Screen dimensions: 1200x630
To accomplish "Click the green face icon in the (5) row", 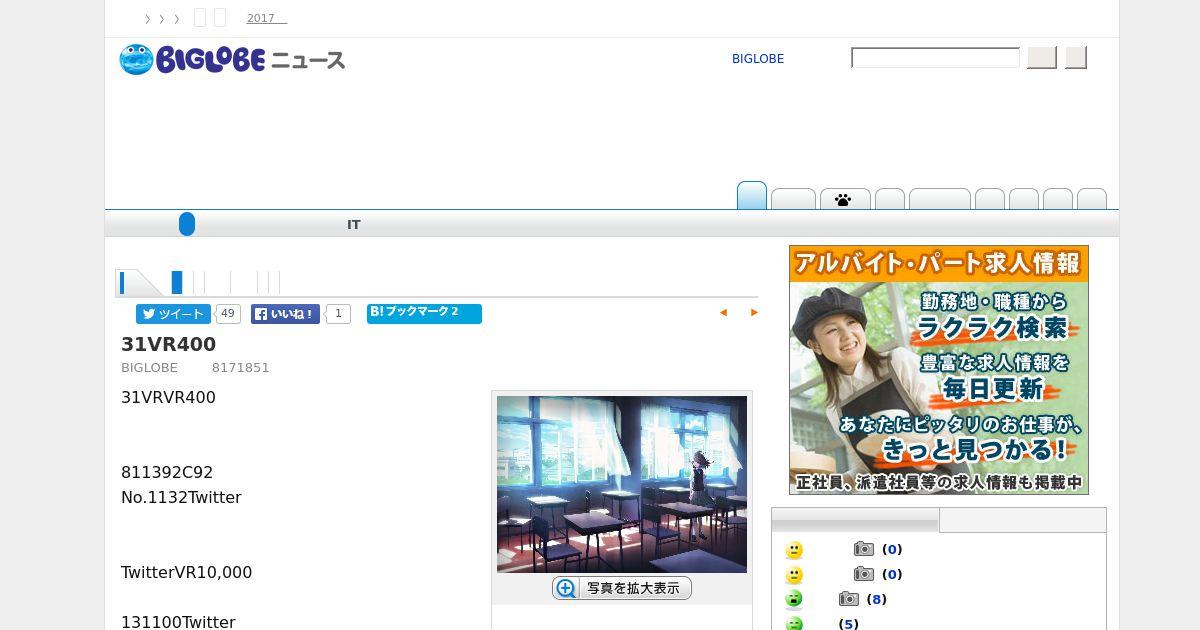I will 794,624.
